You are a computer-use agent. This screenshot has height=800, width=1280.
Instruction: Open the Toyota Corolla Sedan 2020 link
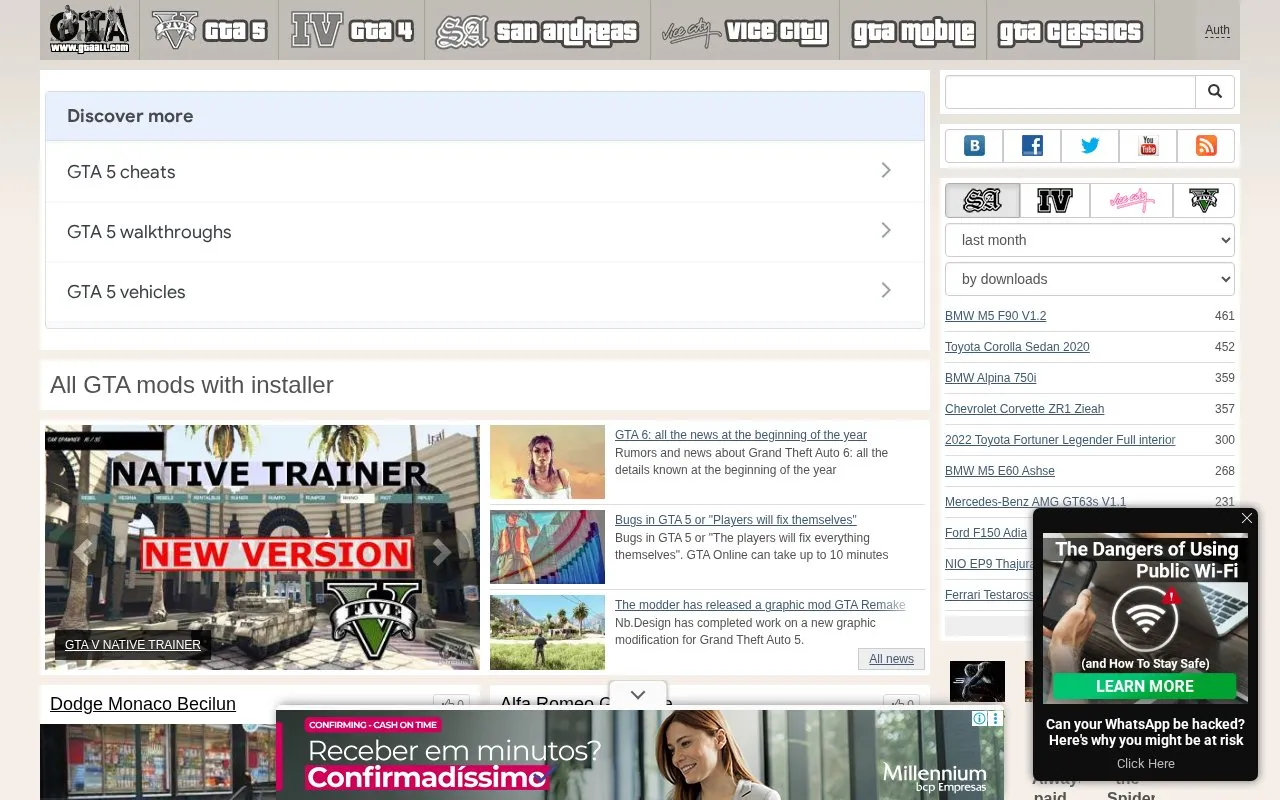point(1017,347)
